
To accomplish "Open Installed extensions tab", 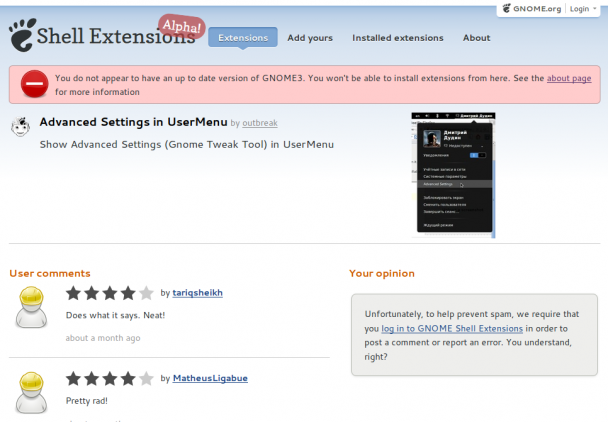I will coord(397,38).
